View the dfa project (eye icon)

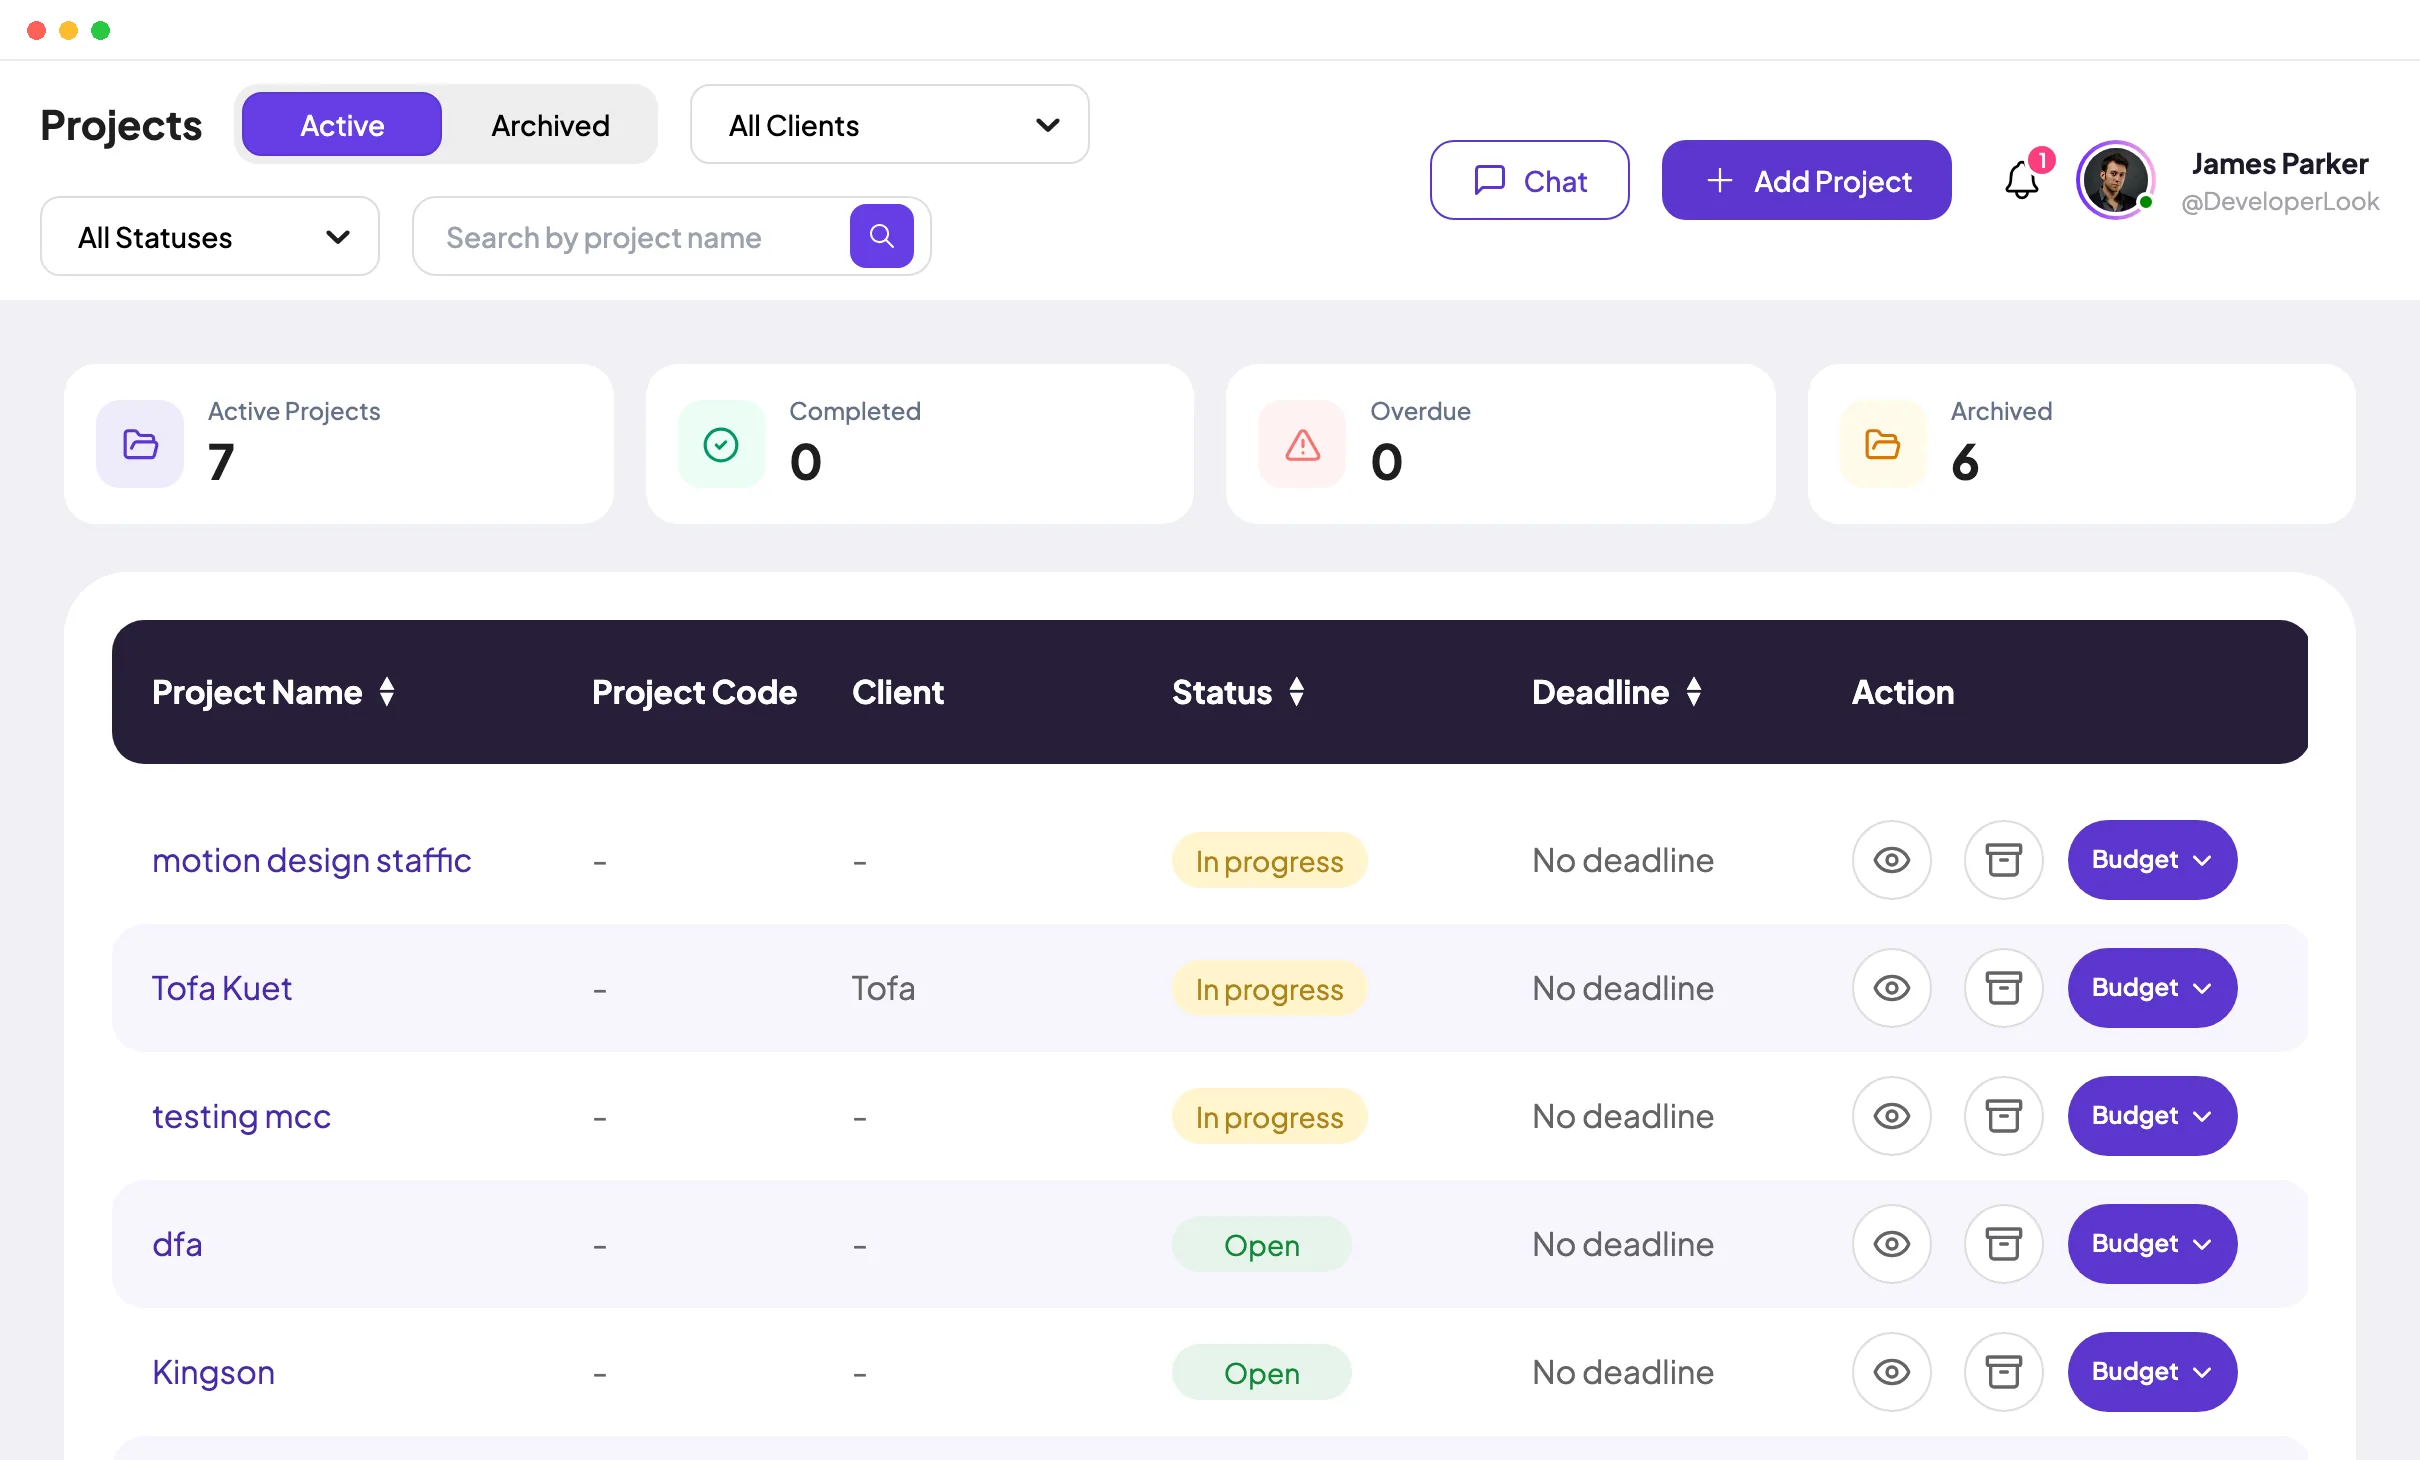(1891, 1244)
